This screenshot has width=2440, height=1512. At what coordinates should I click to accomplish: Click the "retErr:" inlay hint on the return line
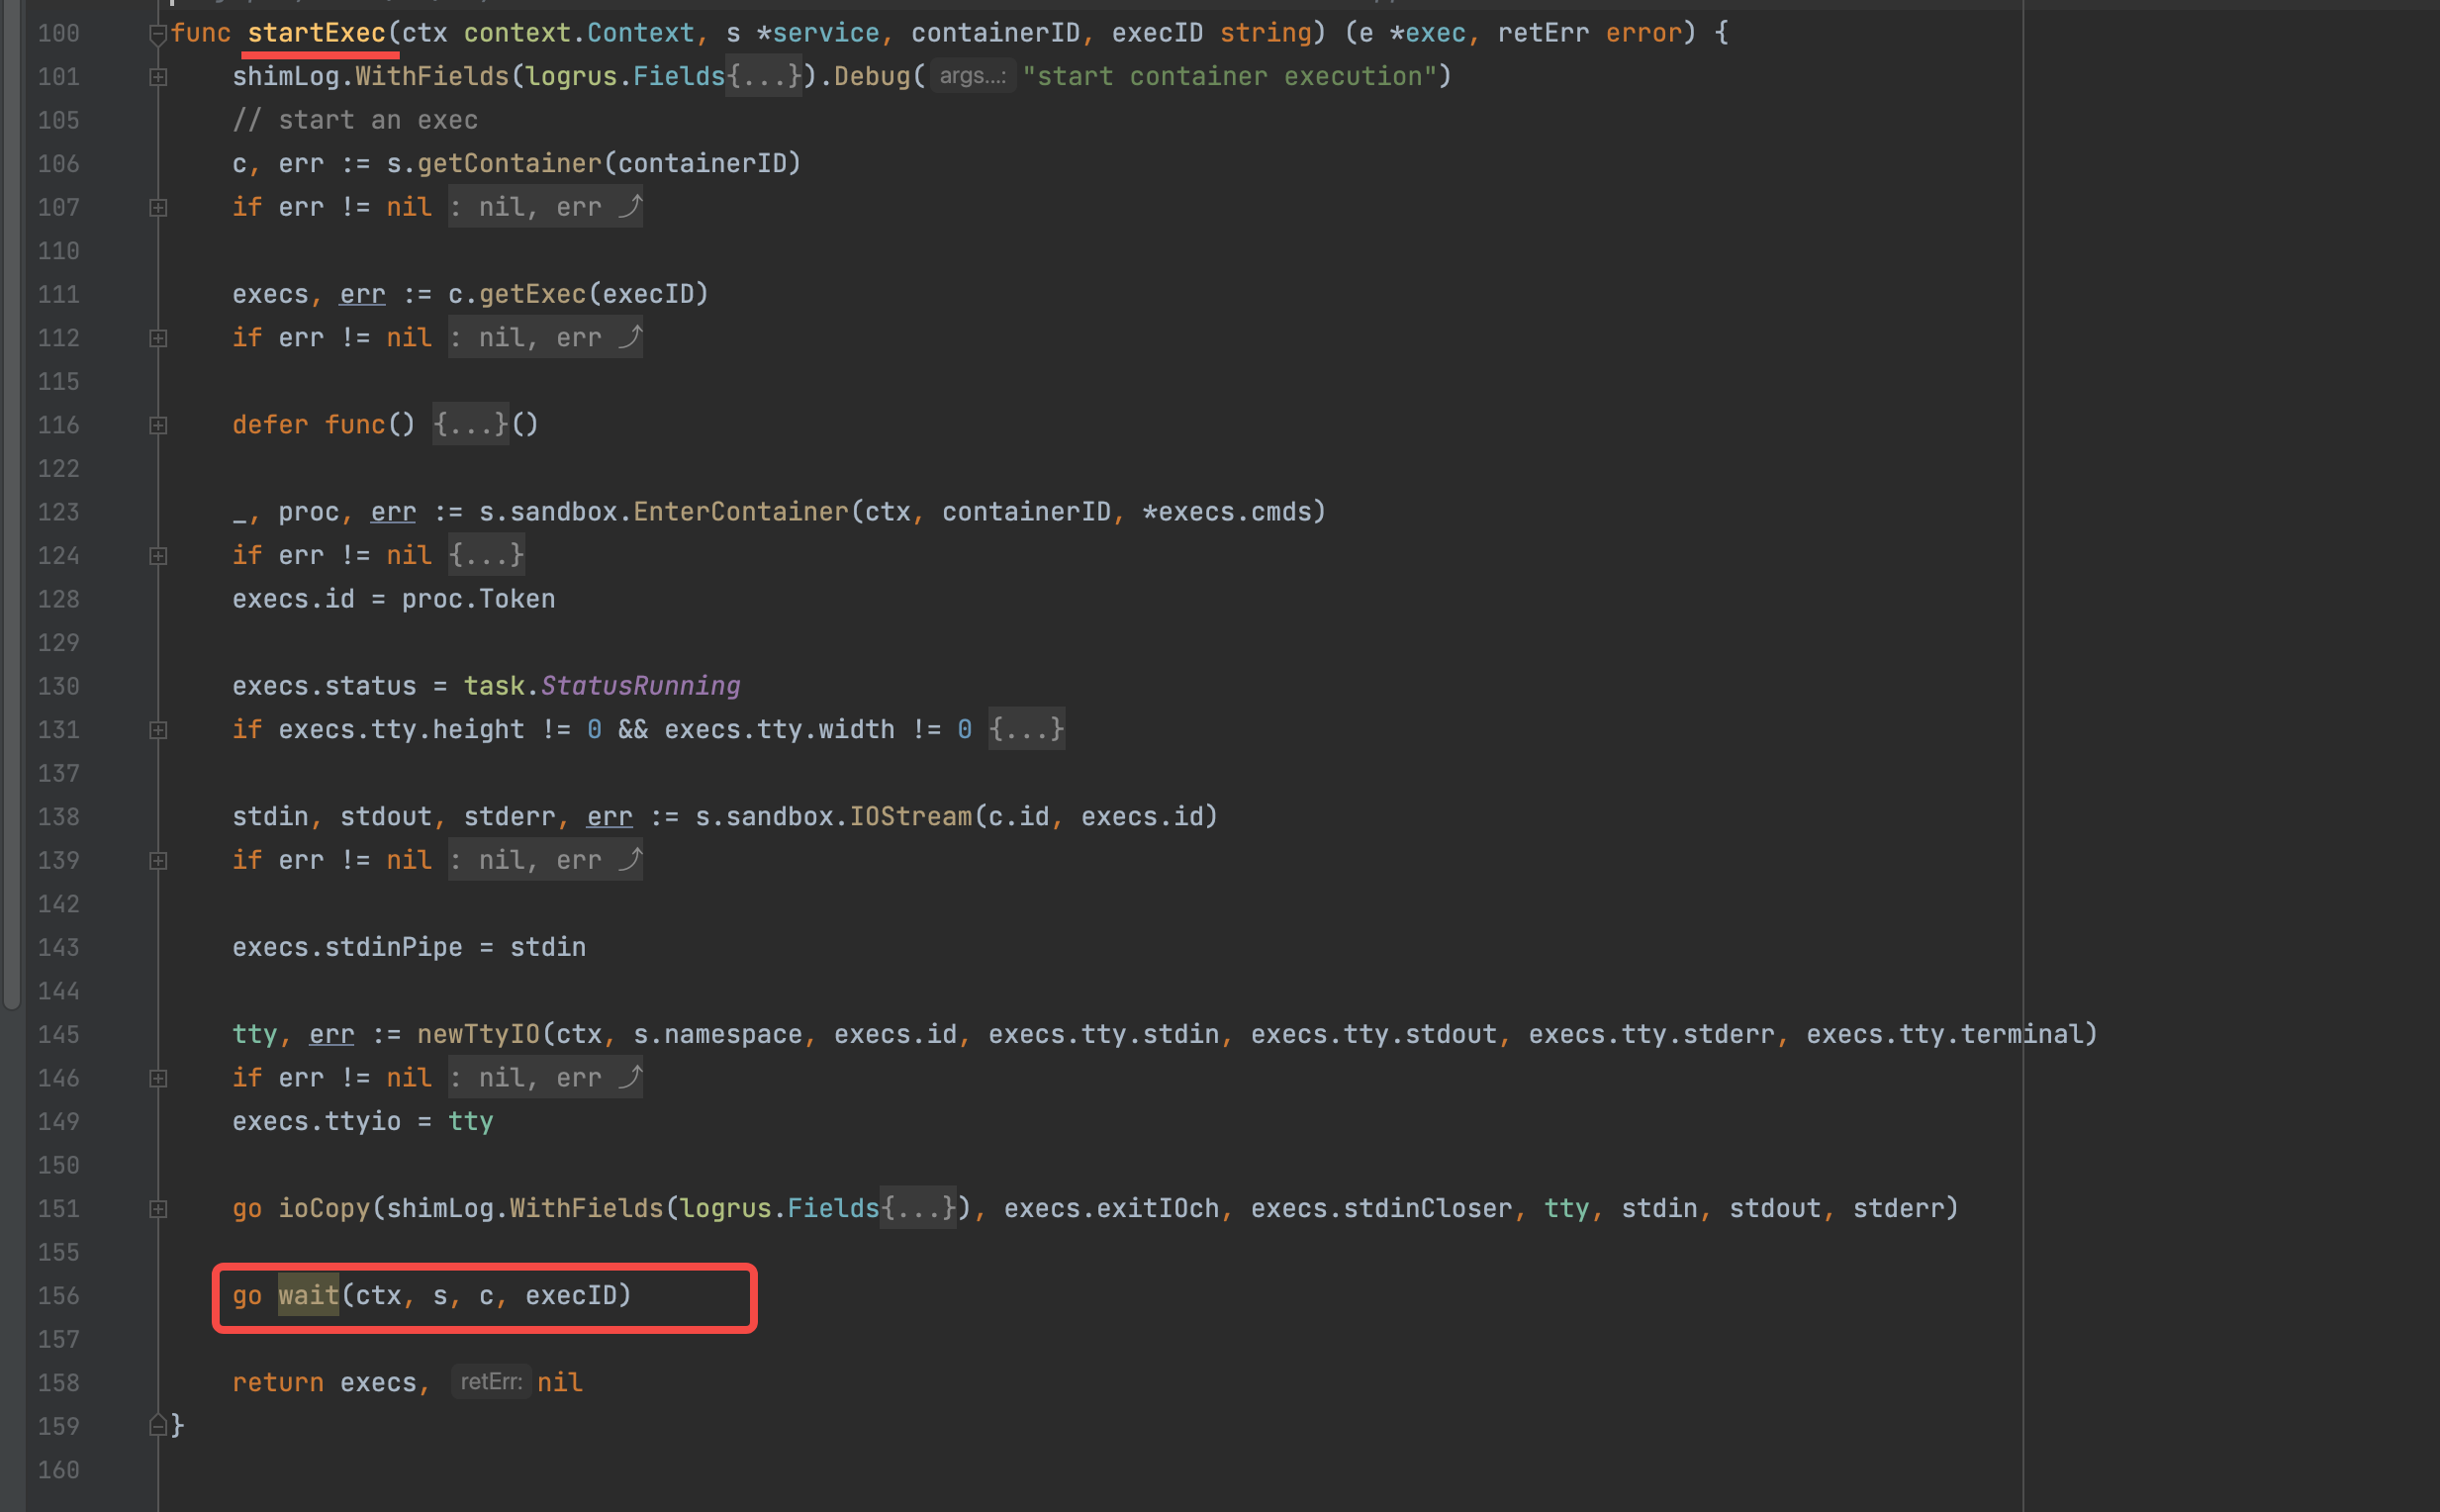(x=490, y=1381)
